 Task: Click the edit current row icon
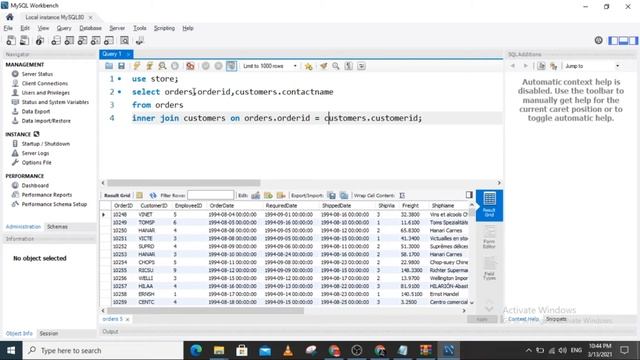[256, 195]
